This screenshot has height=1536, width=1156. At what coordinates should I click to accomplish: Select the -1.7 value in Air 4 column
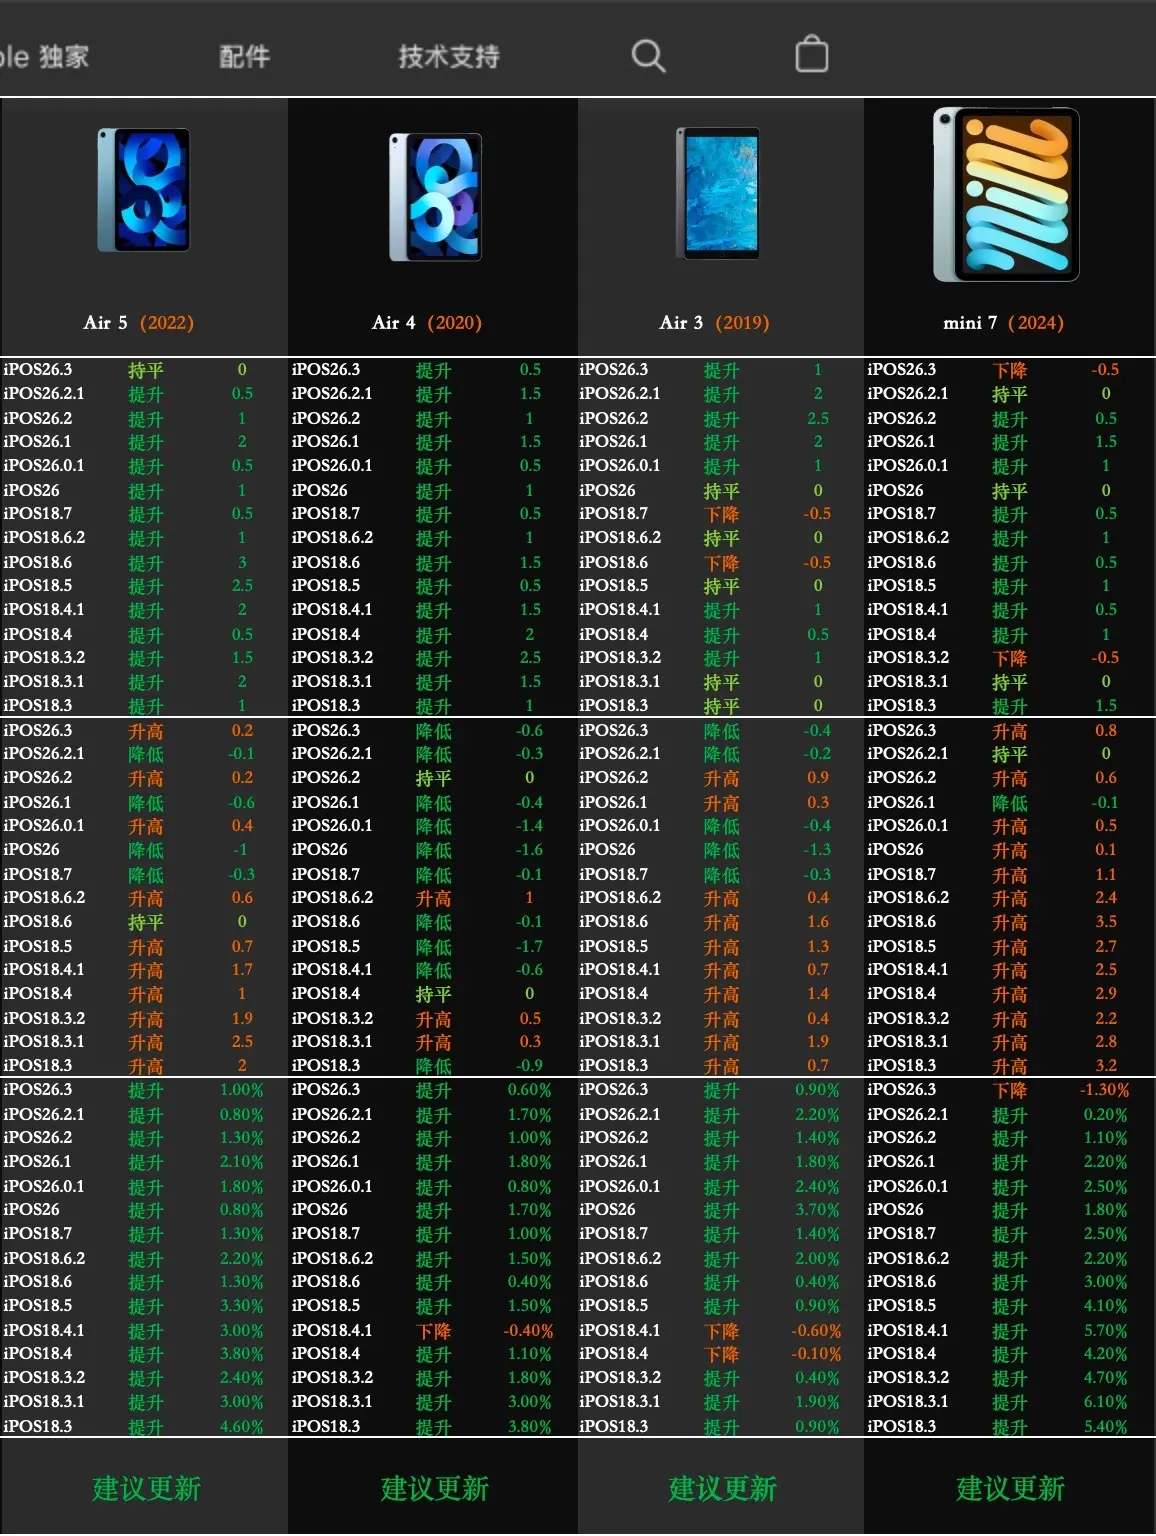530,946
